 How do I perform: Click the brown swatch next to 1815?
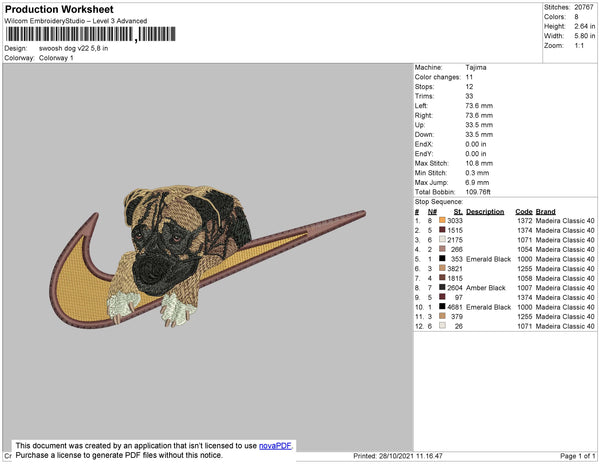(442, 278)
